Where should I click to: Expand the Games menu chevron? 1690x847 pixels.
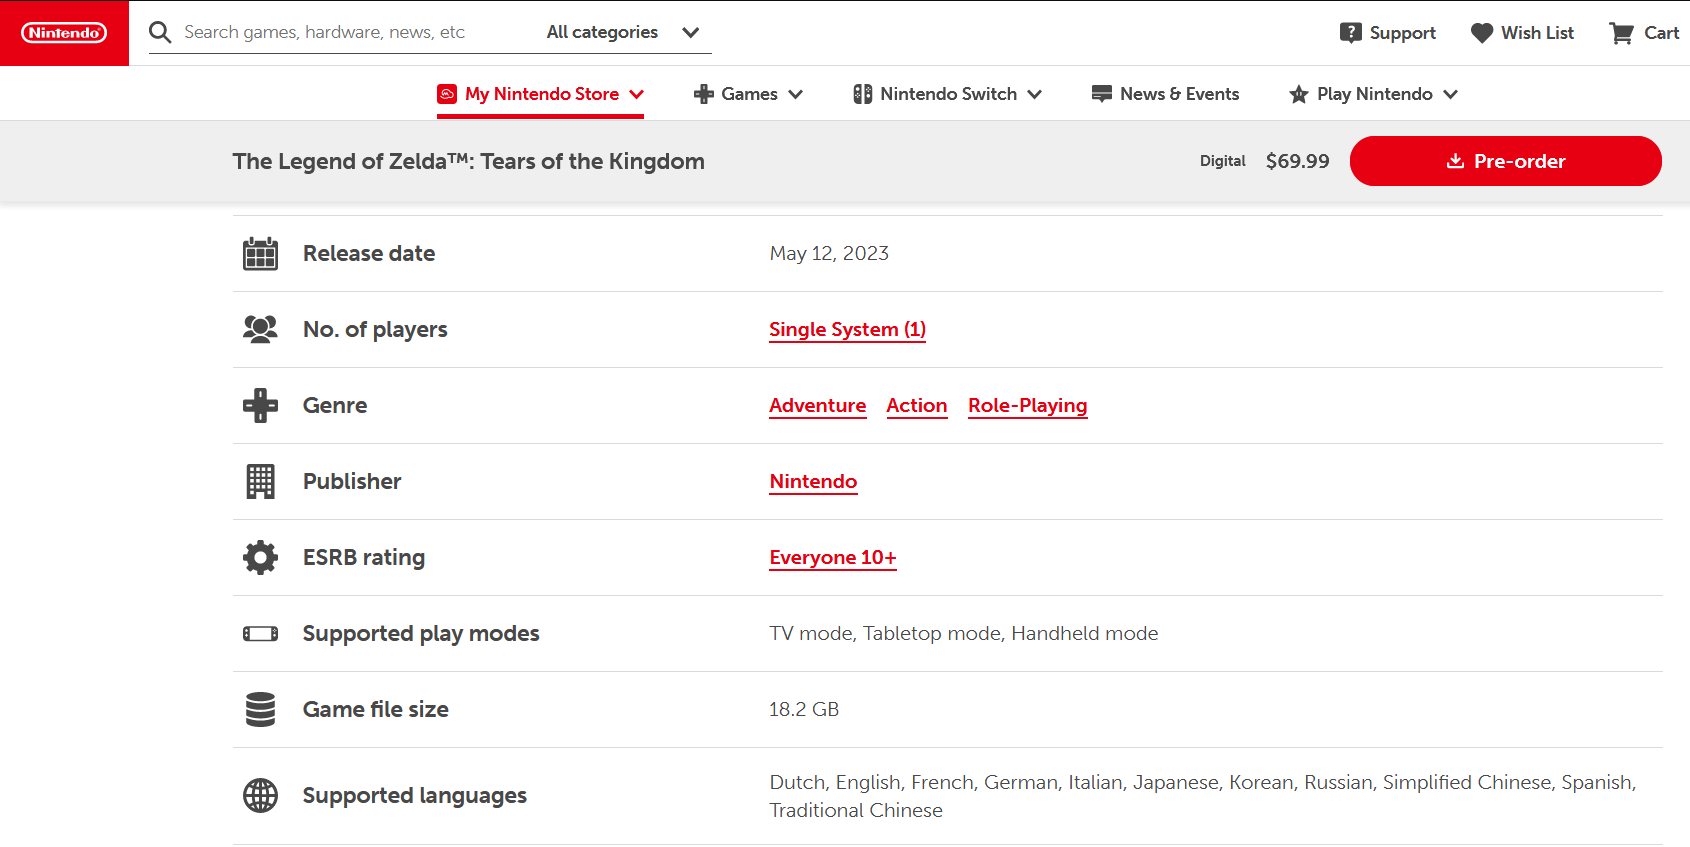click(x=796, y=94)
